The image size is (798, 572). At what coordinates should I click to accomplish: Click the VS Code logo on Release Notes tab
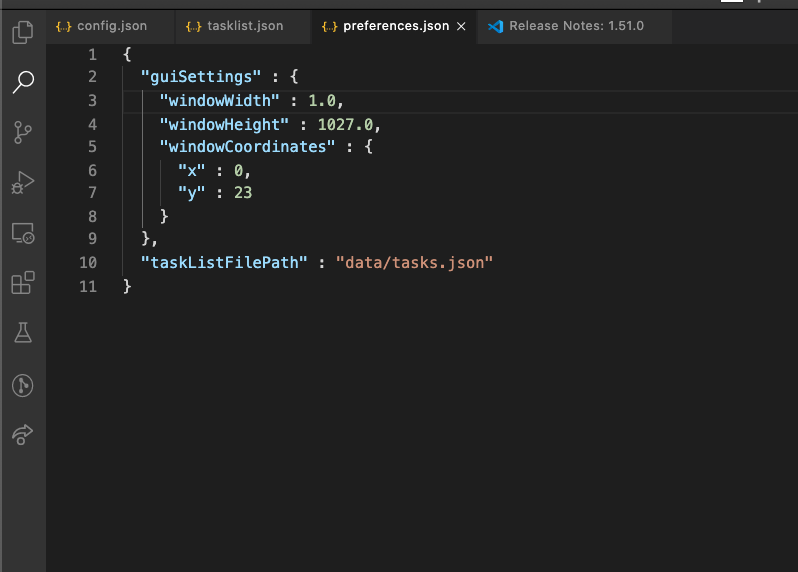click(x=496, y=26)
